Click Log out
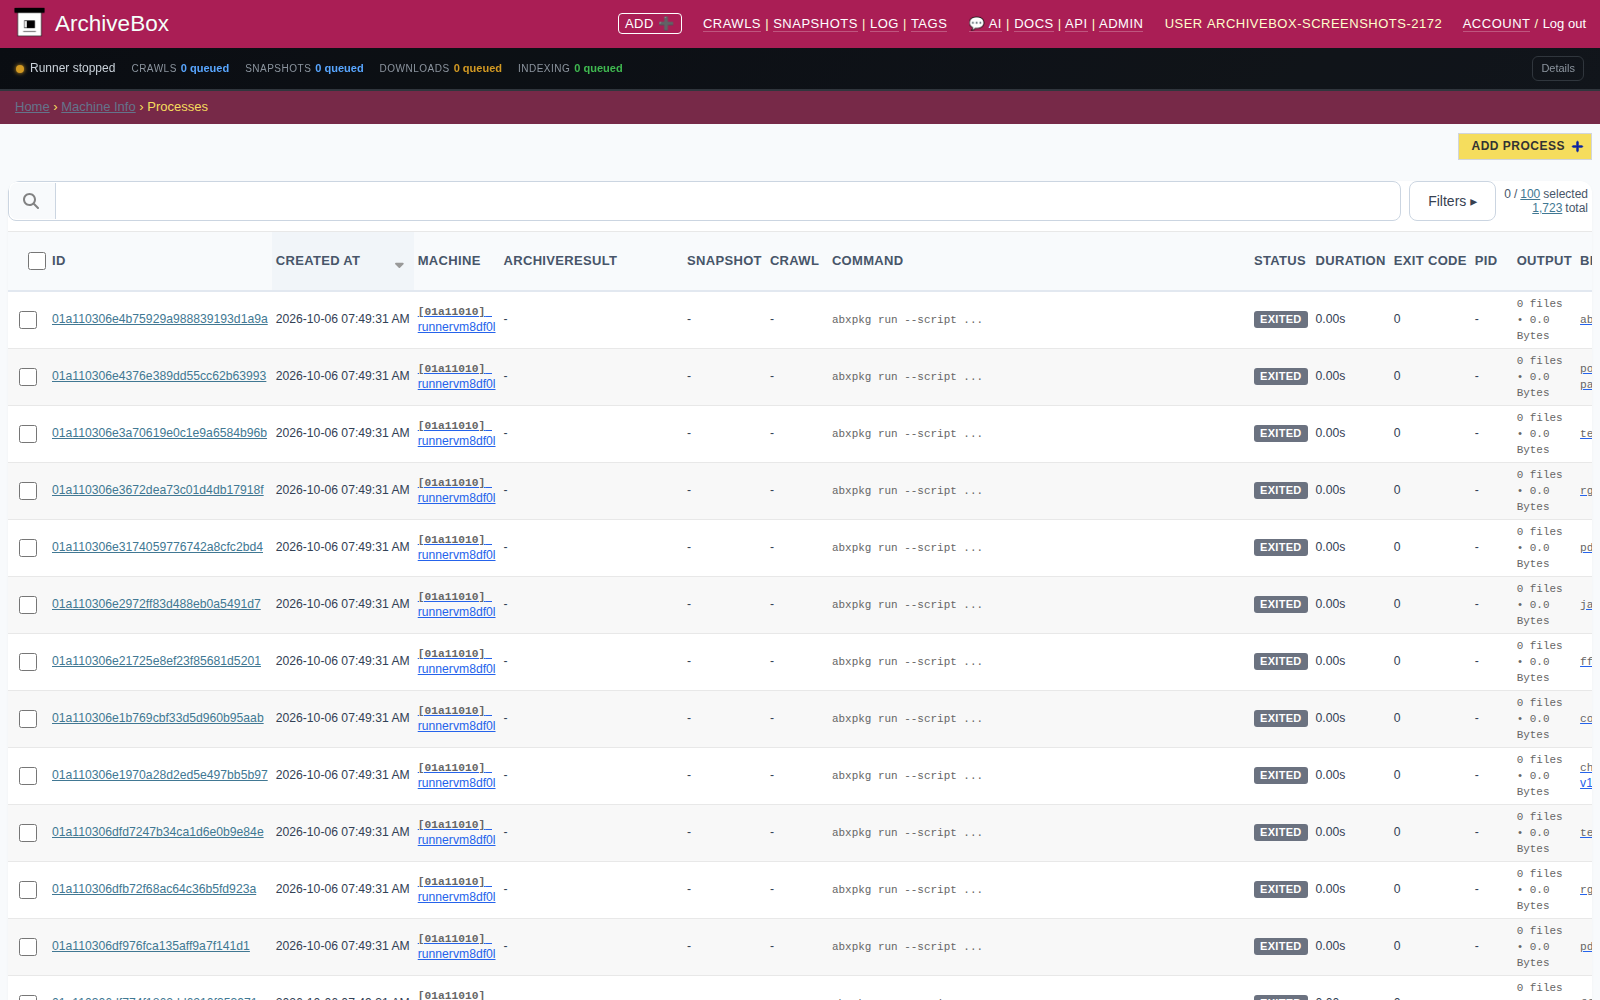The height and width of the screenshot is (1000, 1600). pos(1564,24)
